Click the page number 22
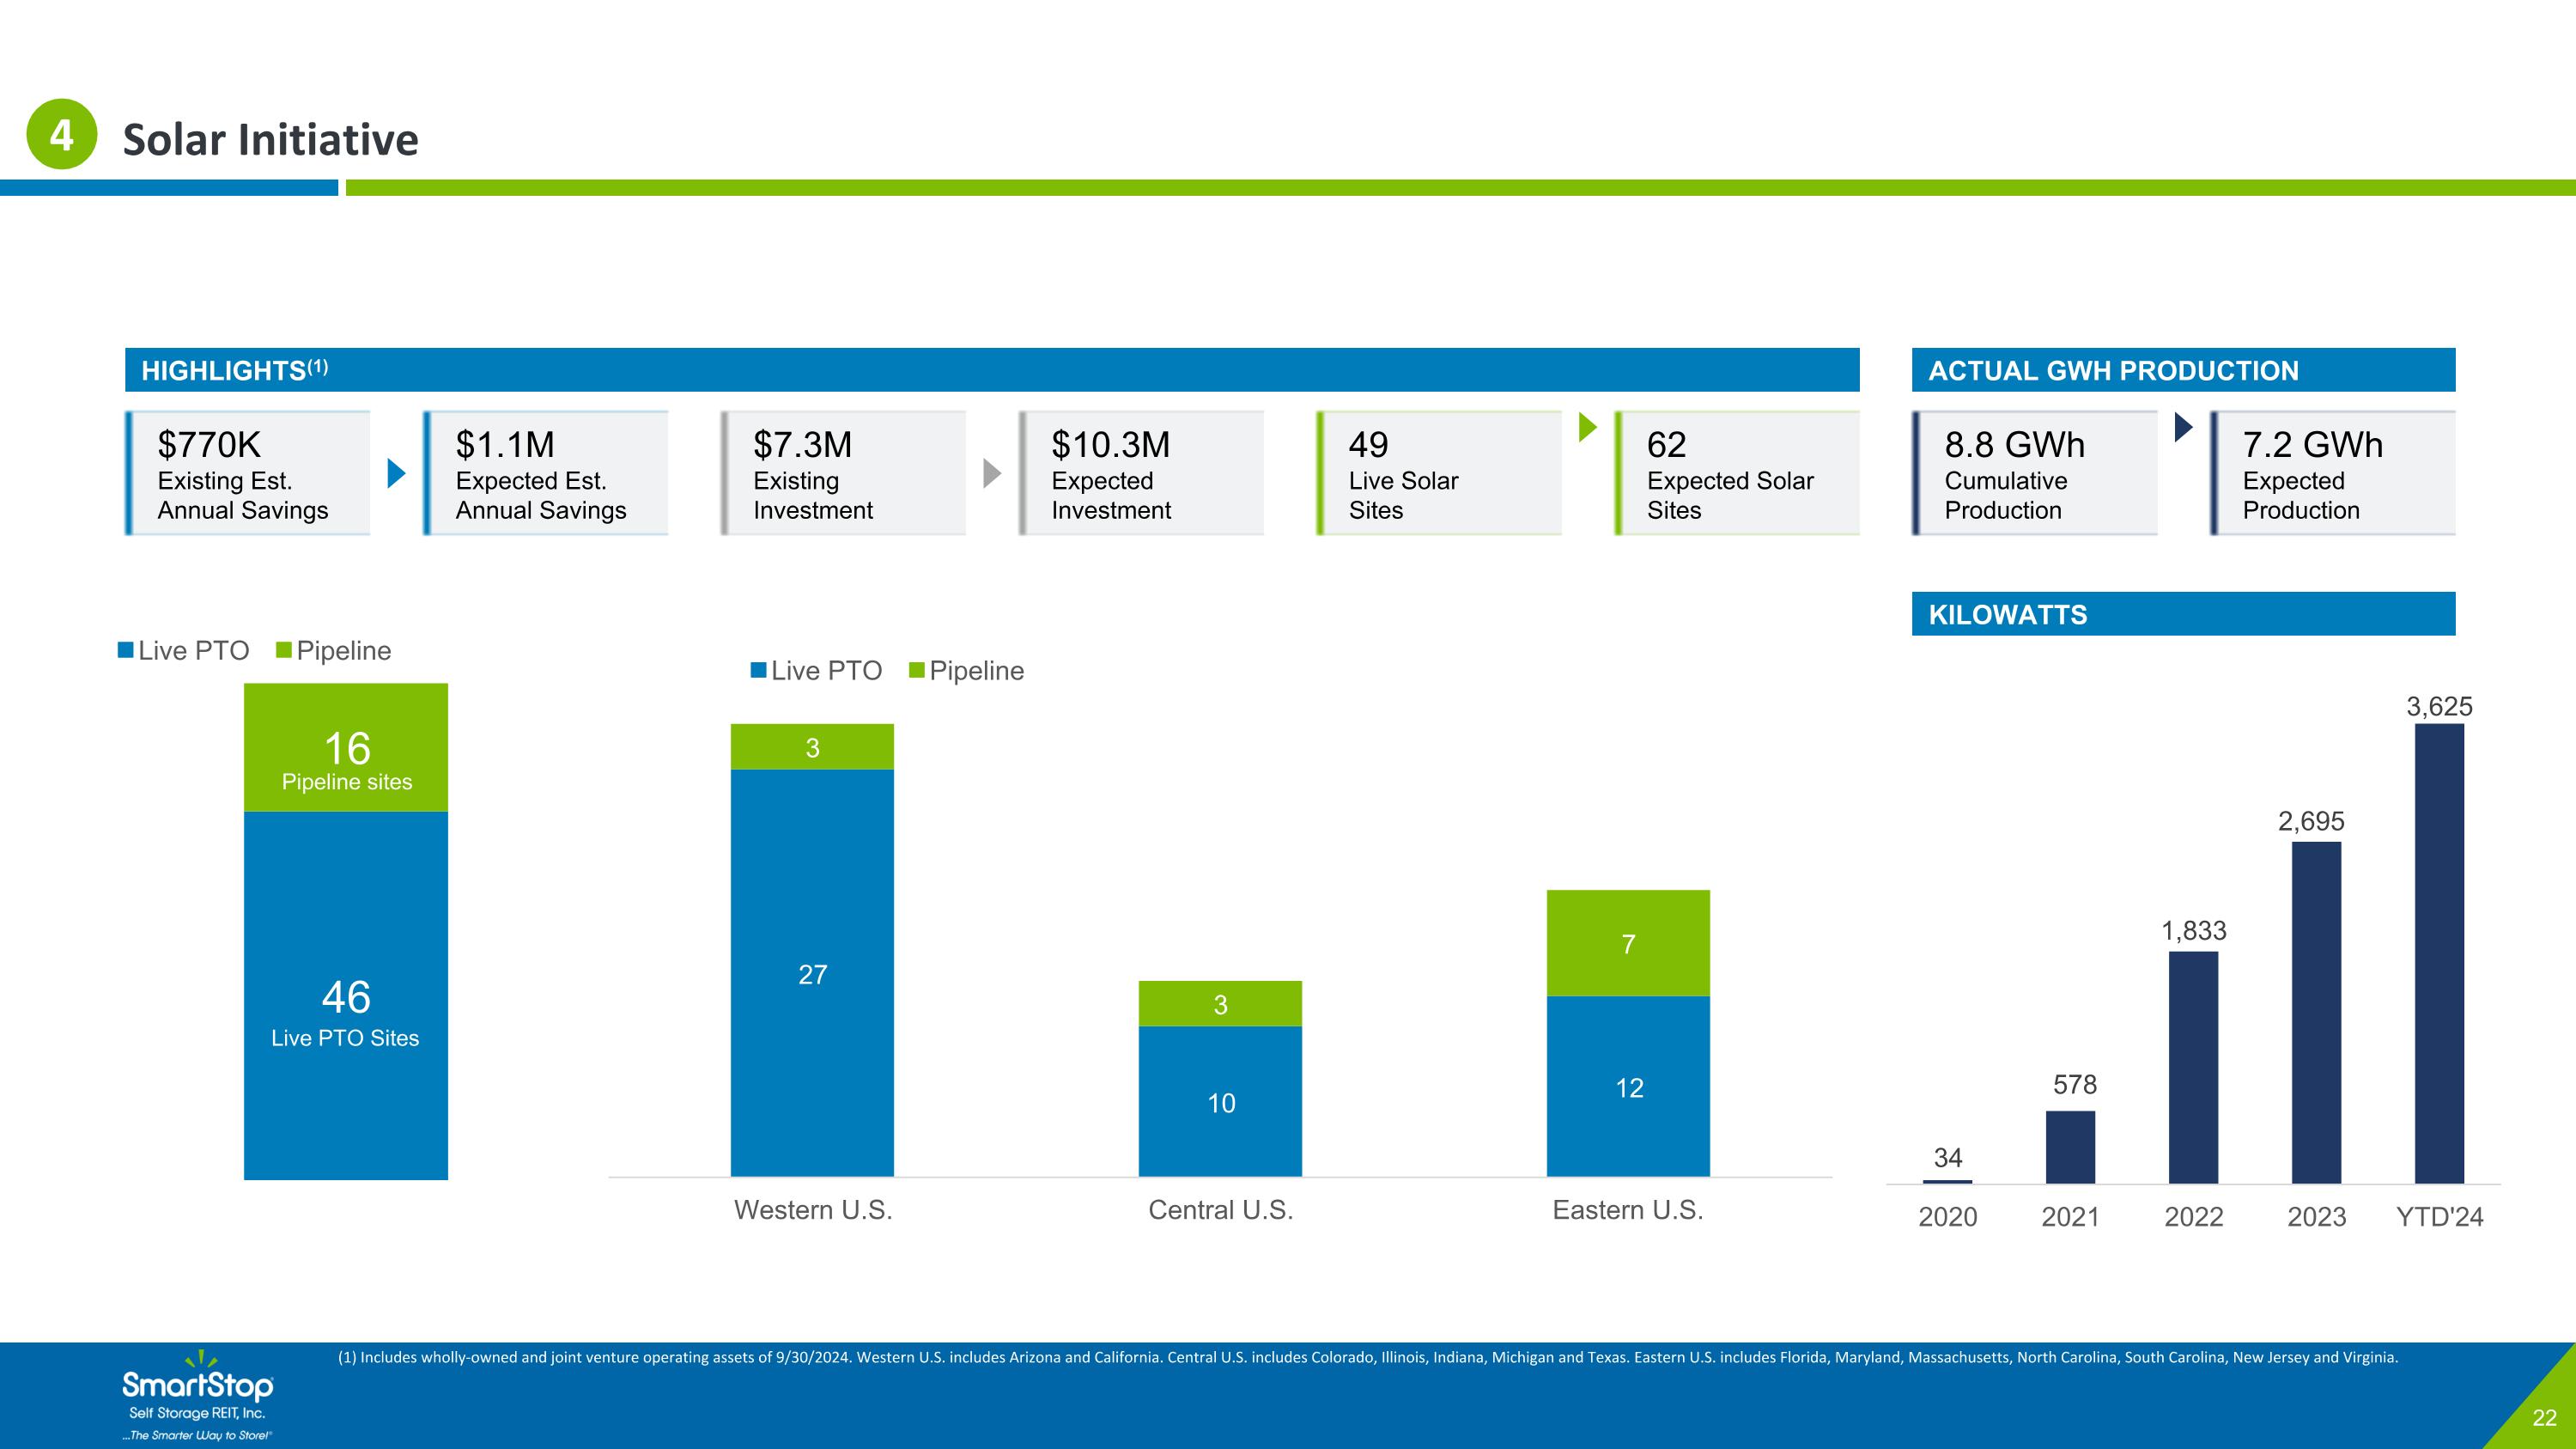The width and height of the screenshot is (2576, 1449). (2544, 1418)
